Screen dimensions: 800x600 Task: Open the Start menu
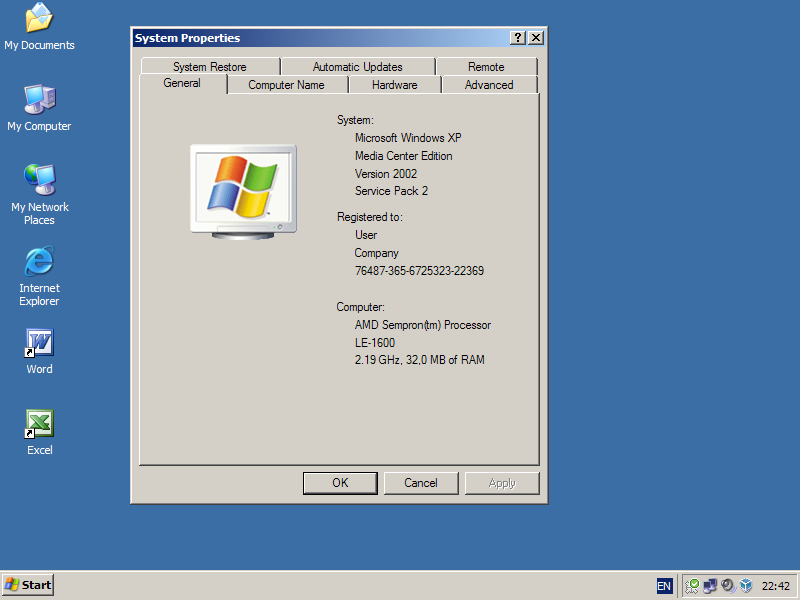tap(28, 585)
